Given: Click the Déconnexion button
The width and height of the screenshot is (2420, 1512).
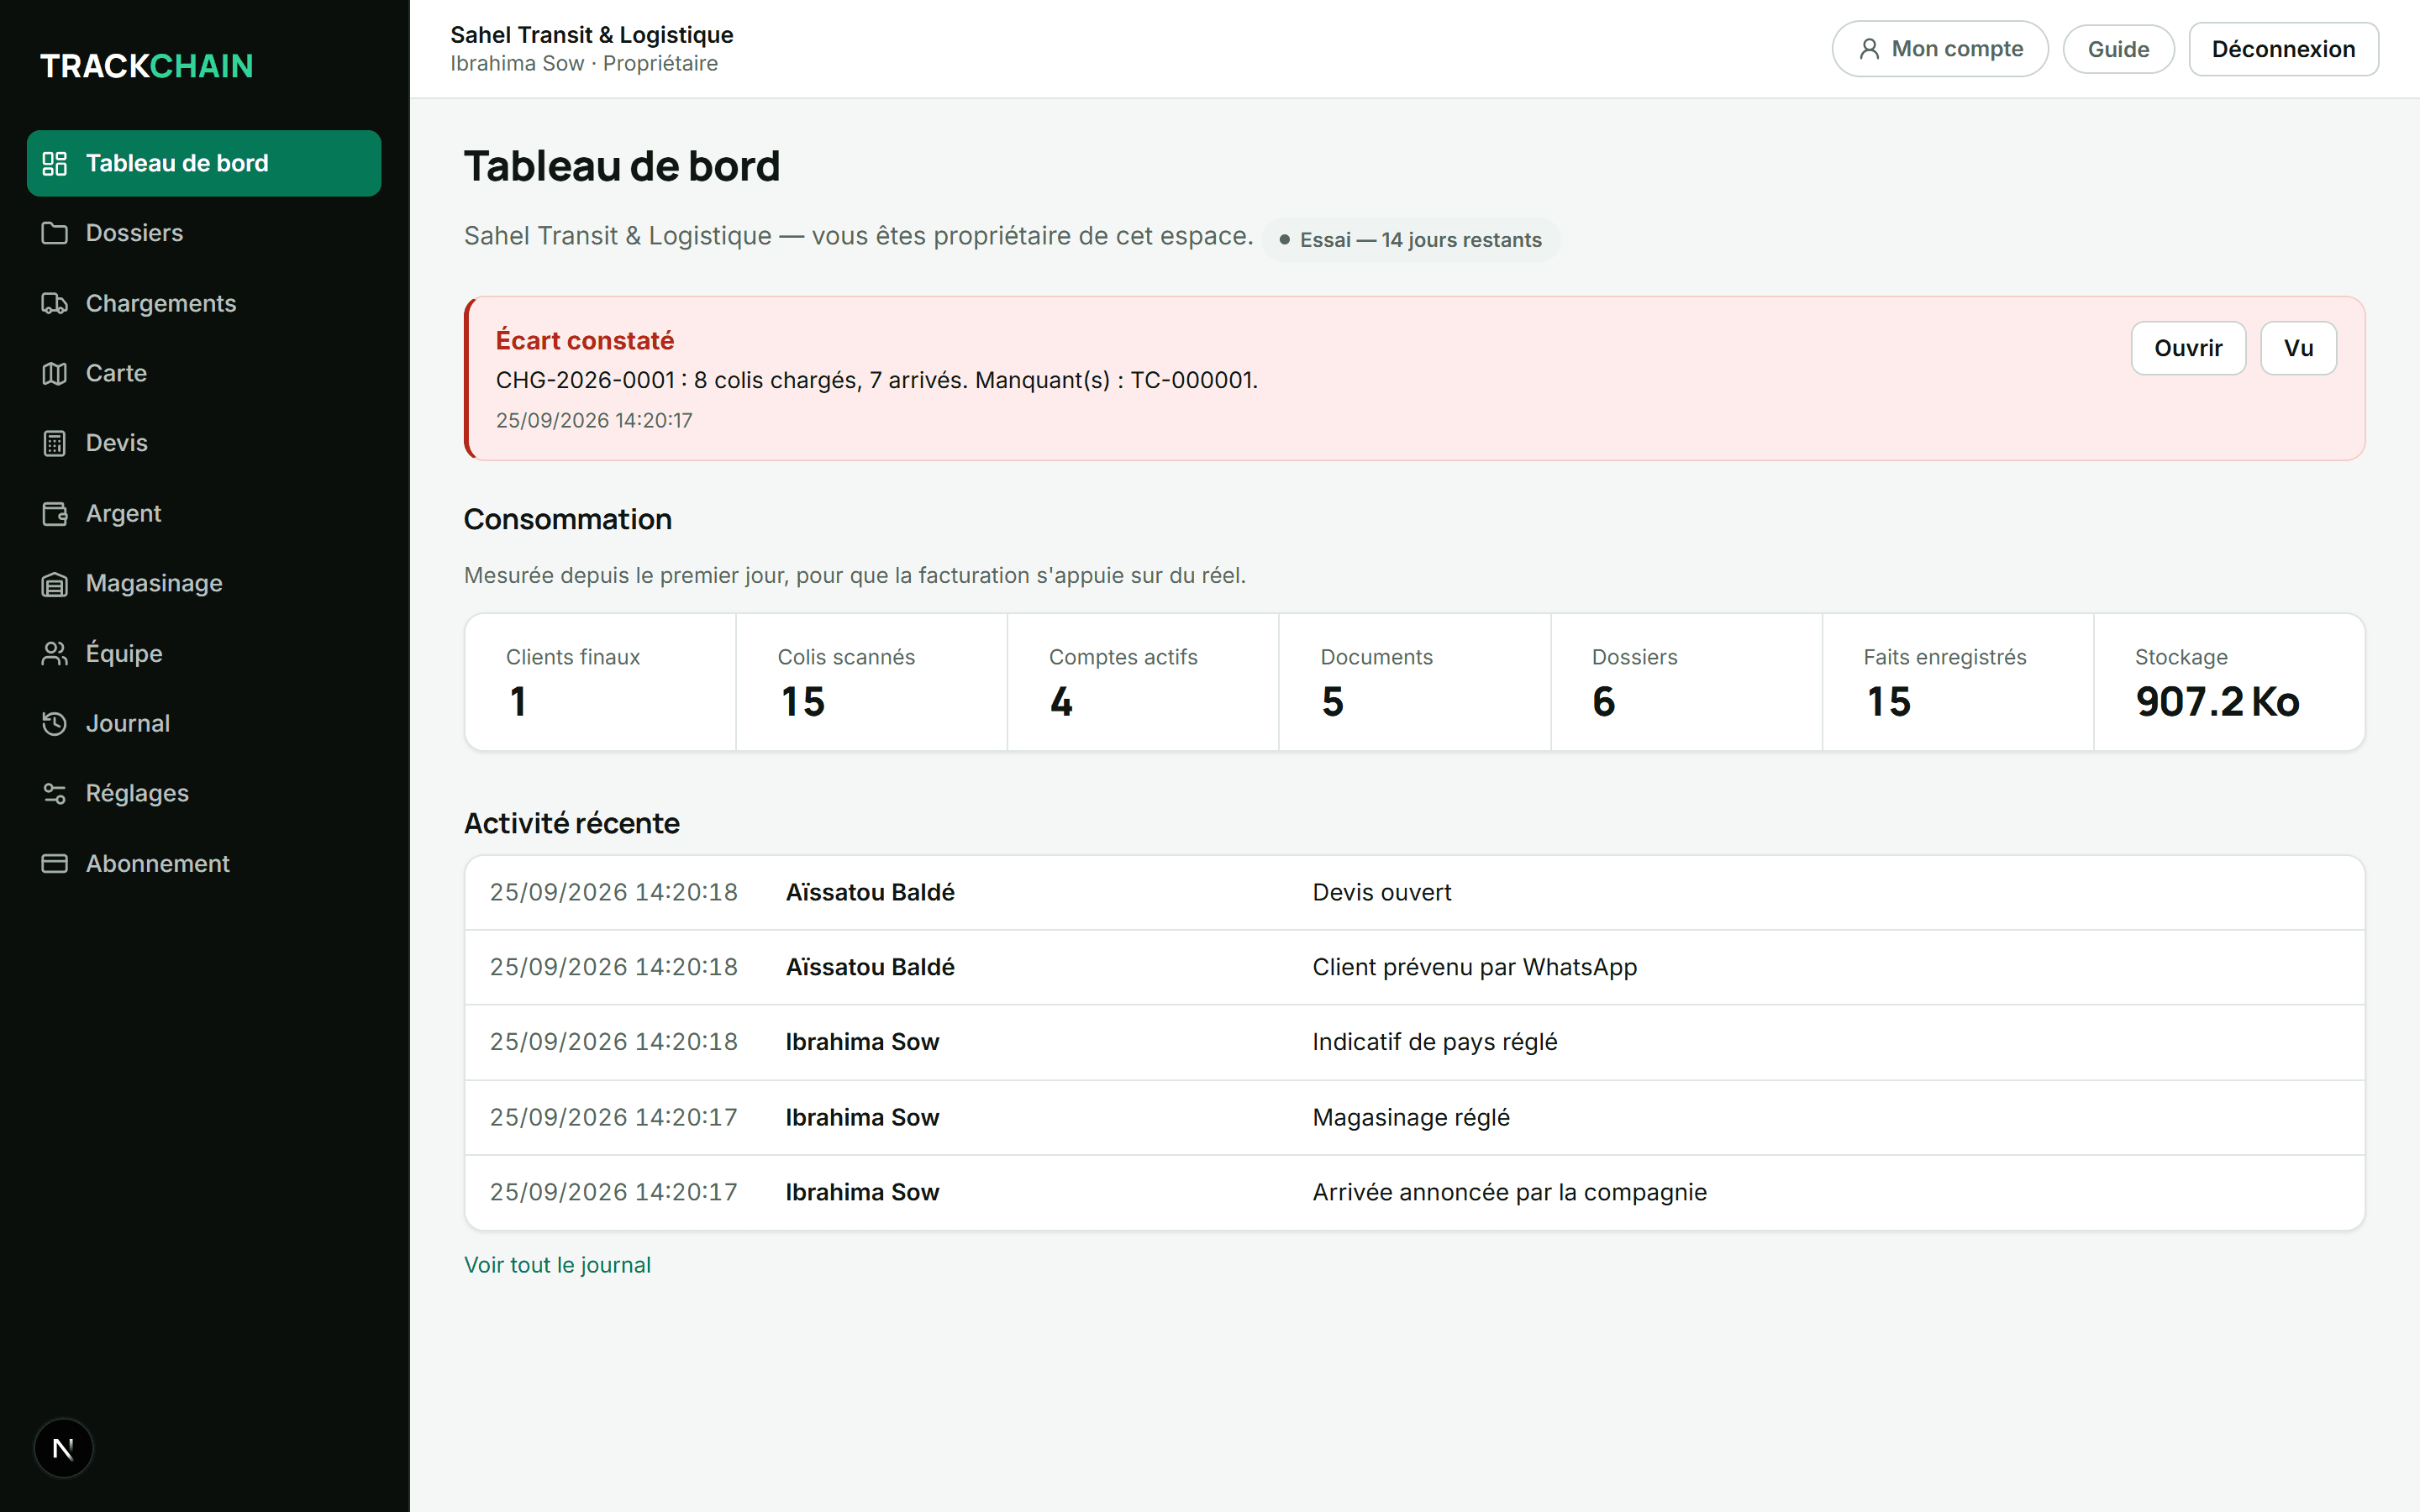Looking at the screenshot, I should 2283,49.
